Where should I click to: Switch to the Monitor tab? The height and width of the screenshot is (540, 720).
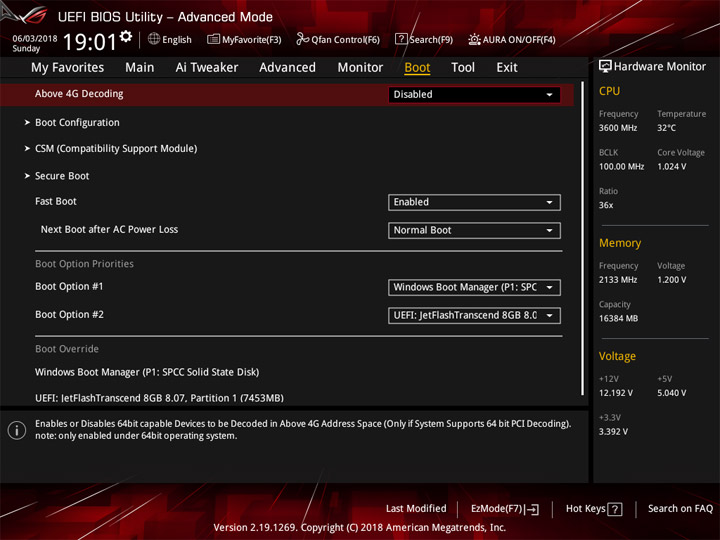[x=360, y=68]
